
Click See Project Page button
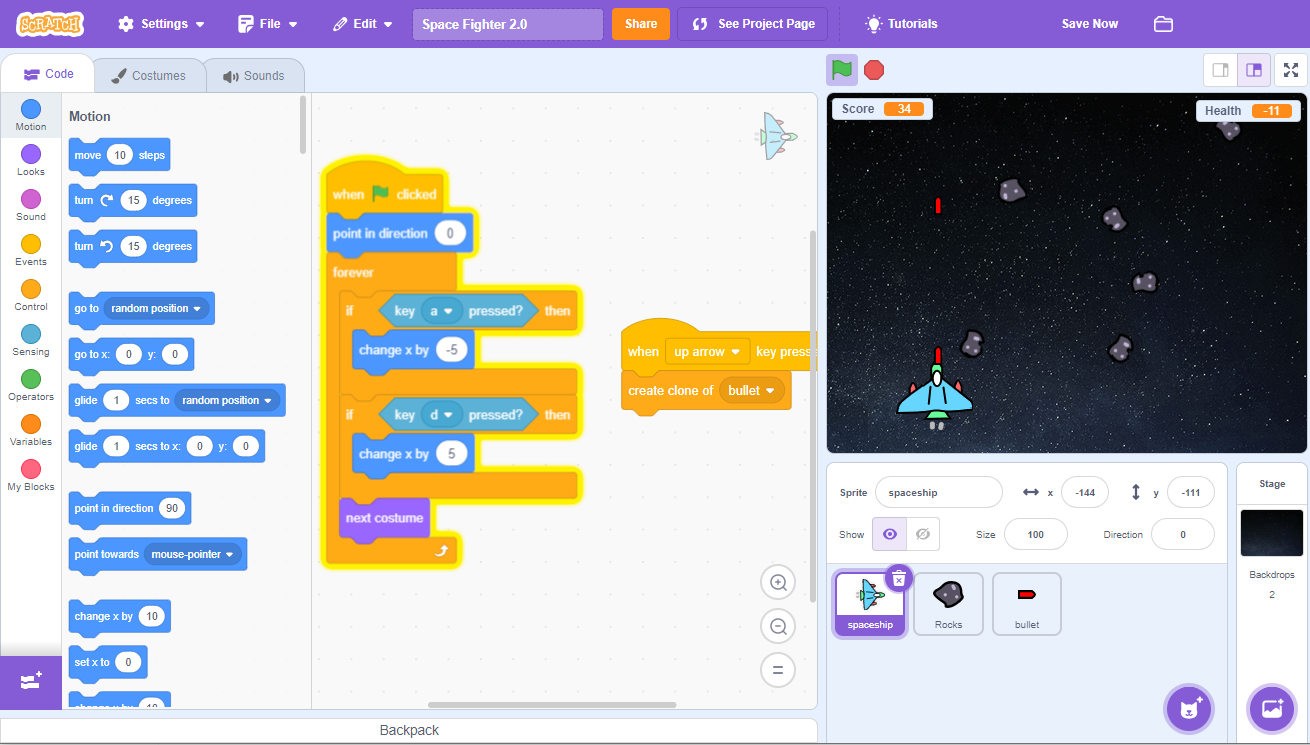(753, 24)
